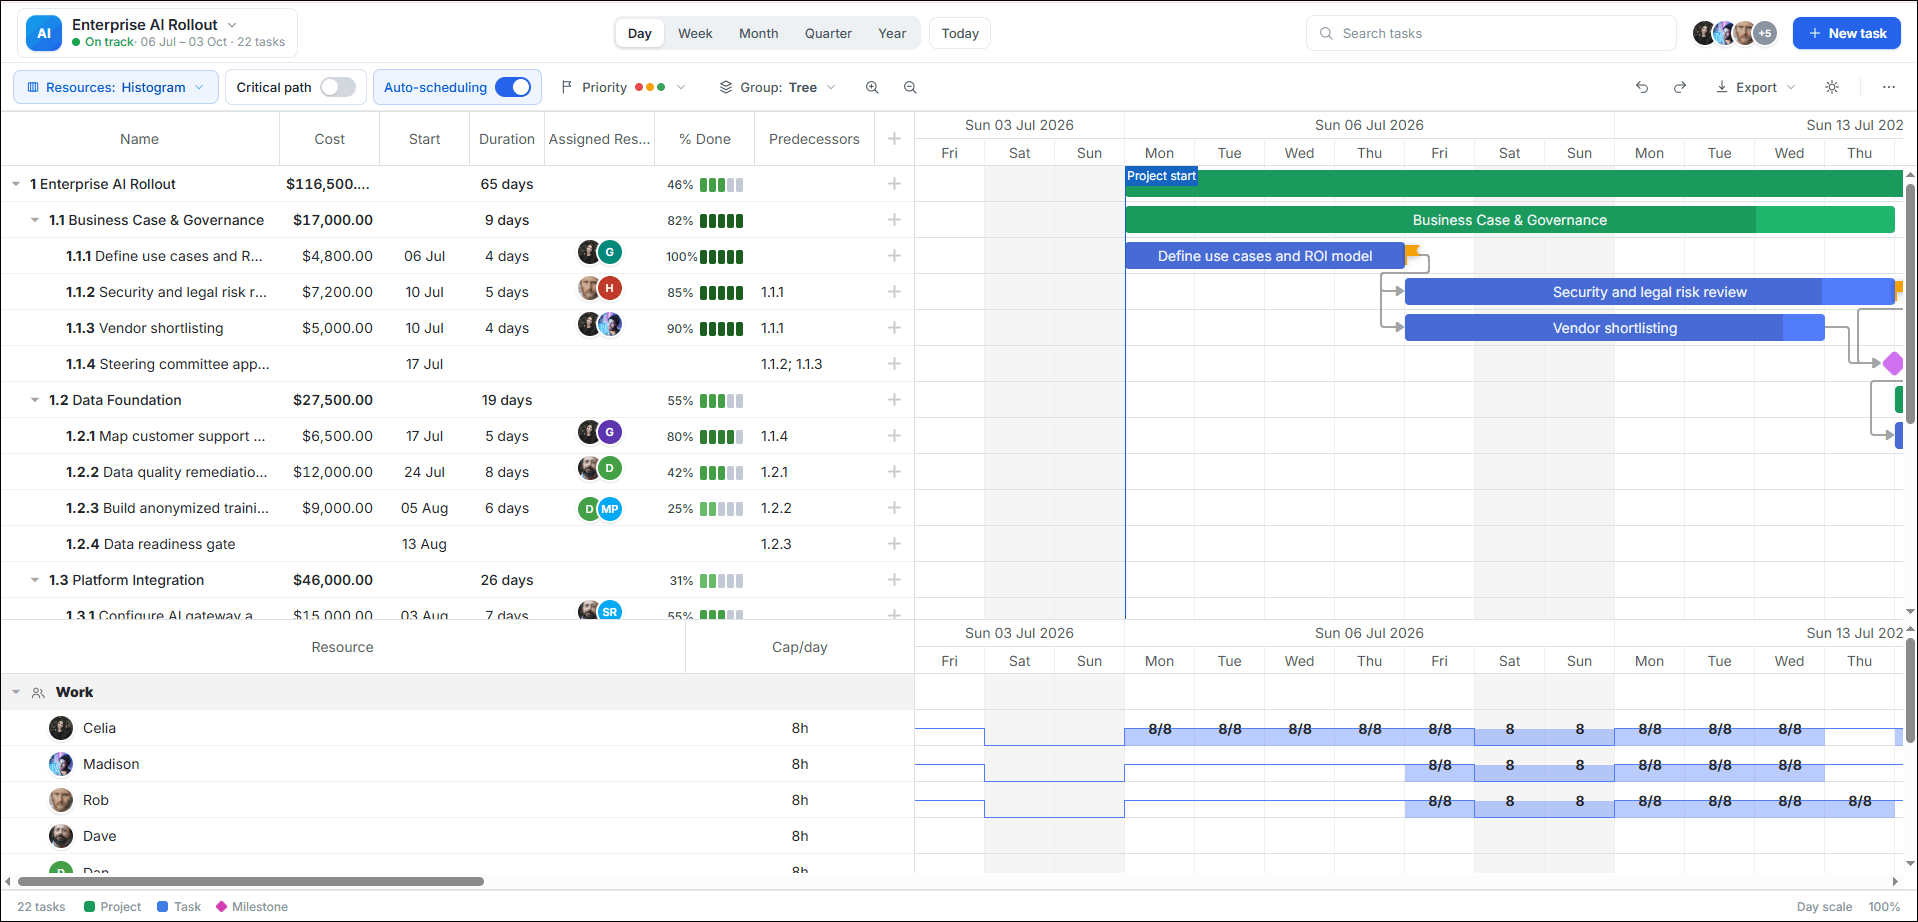
Task: Click assigned avatars for Build anonymized training
Action: [600, 508]
